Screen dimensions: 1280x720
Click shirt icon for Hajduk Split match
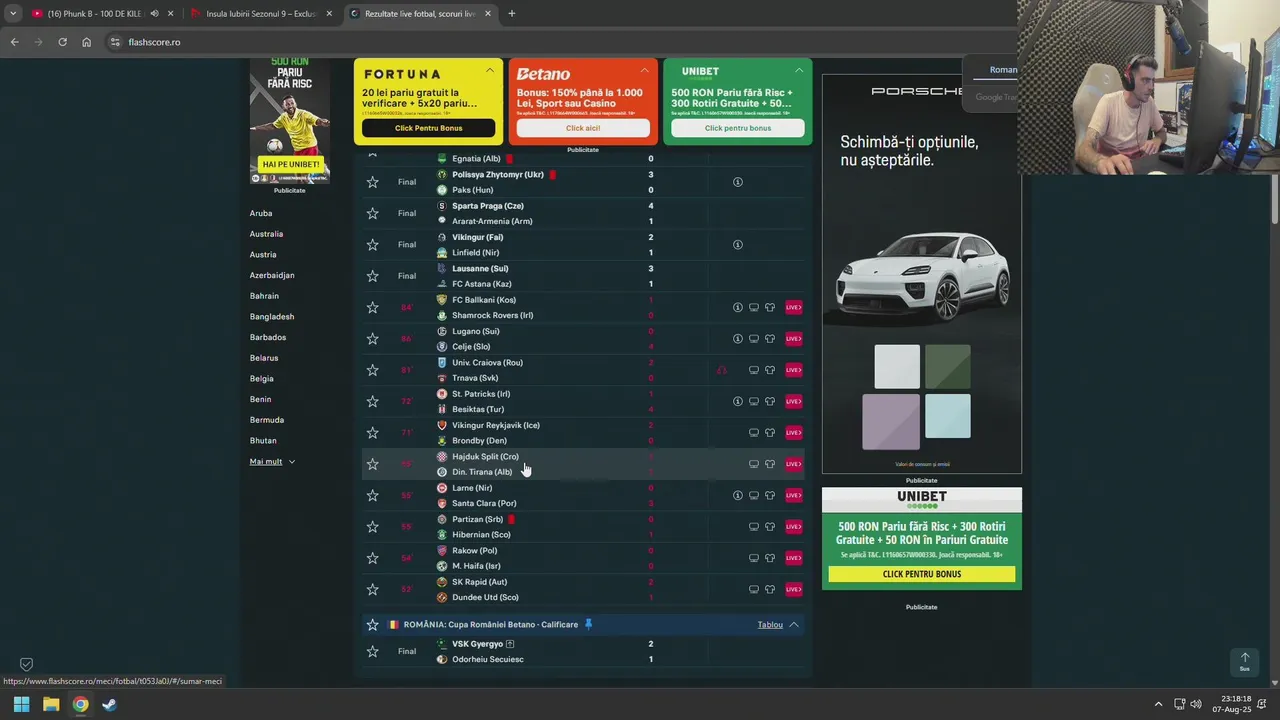pyautogui.click(x=770, y=464)
